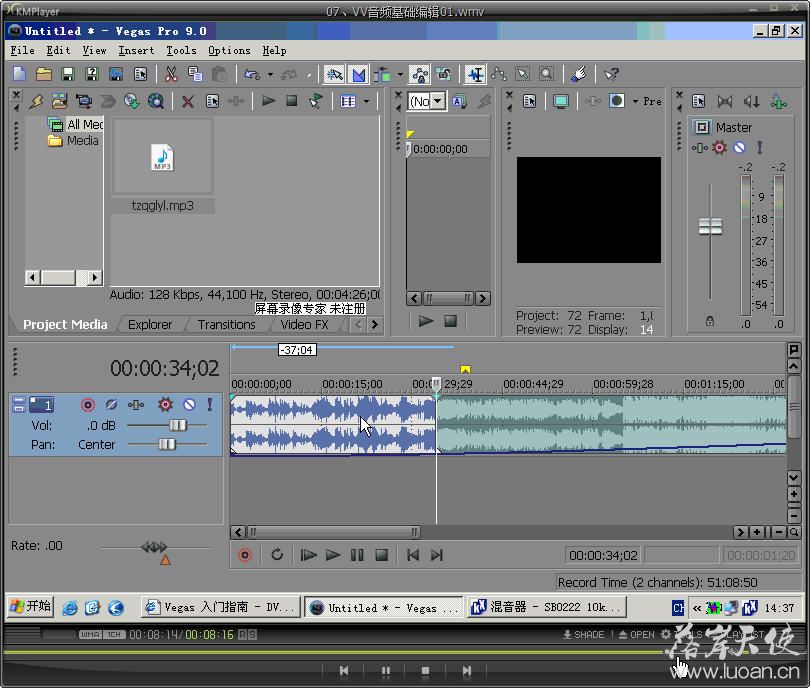The image size is (810, 688).
Task: Open the Options menu
Action: 229,51
